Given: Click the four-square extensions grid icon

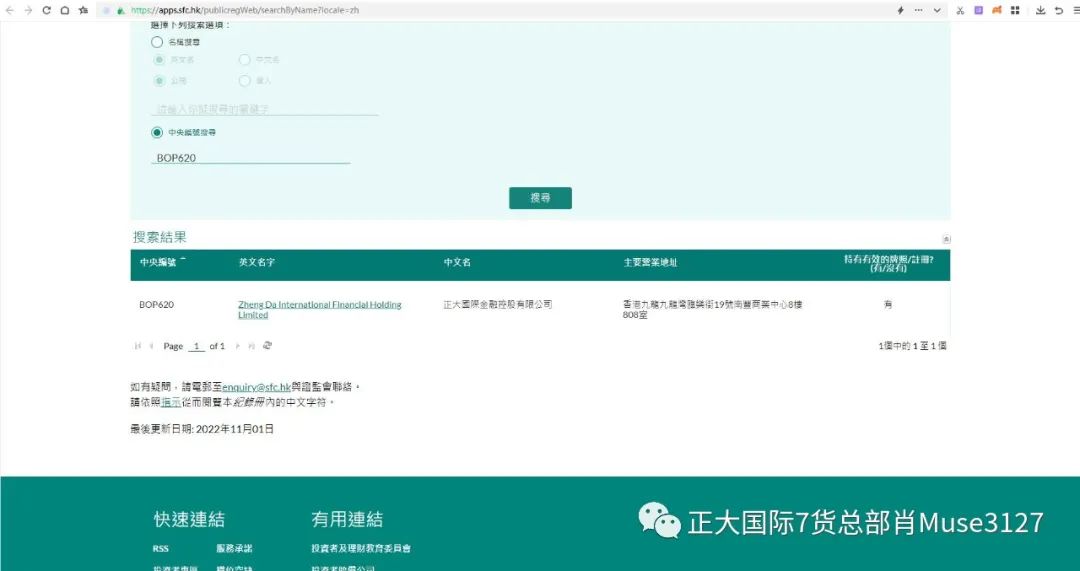Looking at the screenshot, I should [1015, 10].
